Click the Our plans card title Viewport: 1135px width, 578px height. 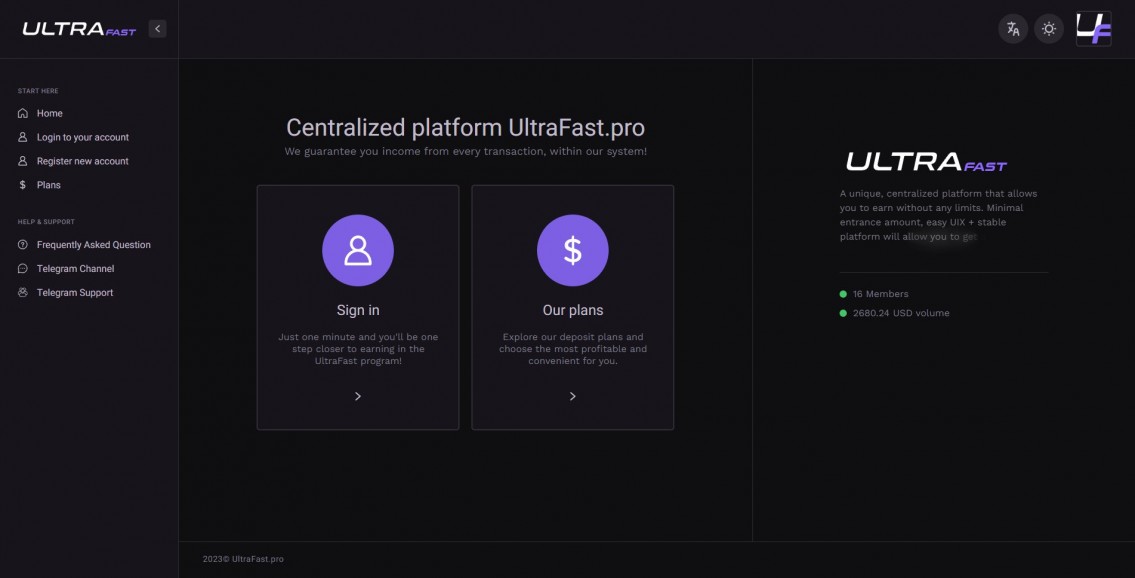(x=573, y=310)
